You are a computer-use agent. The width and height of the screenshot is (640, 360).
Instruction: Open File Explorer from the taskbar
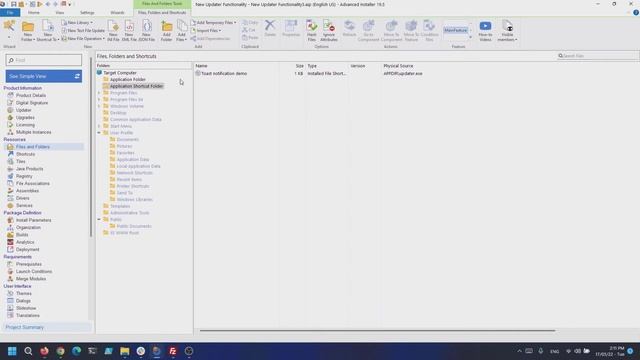[x=124, y=351]
